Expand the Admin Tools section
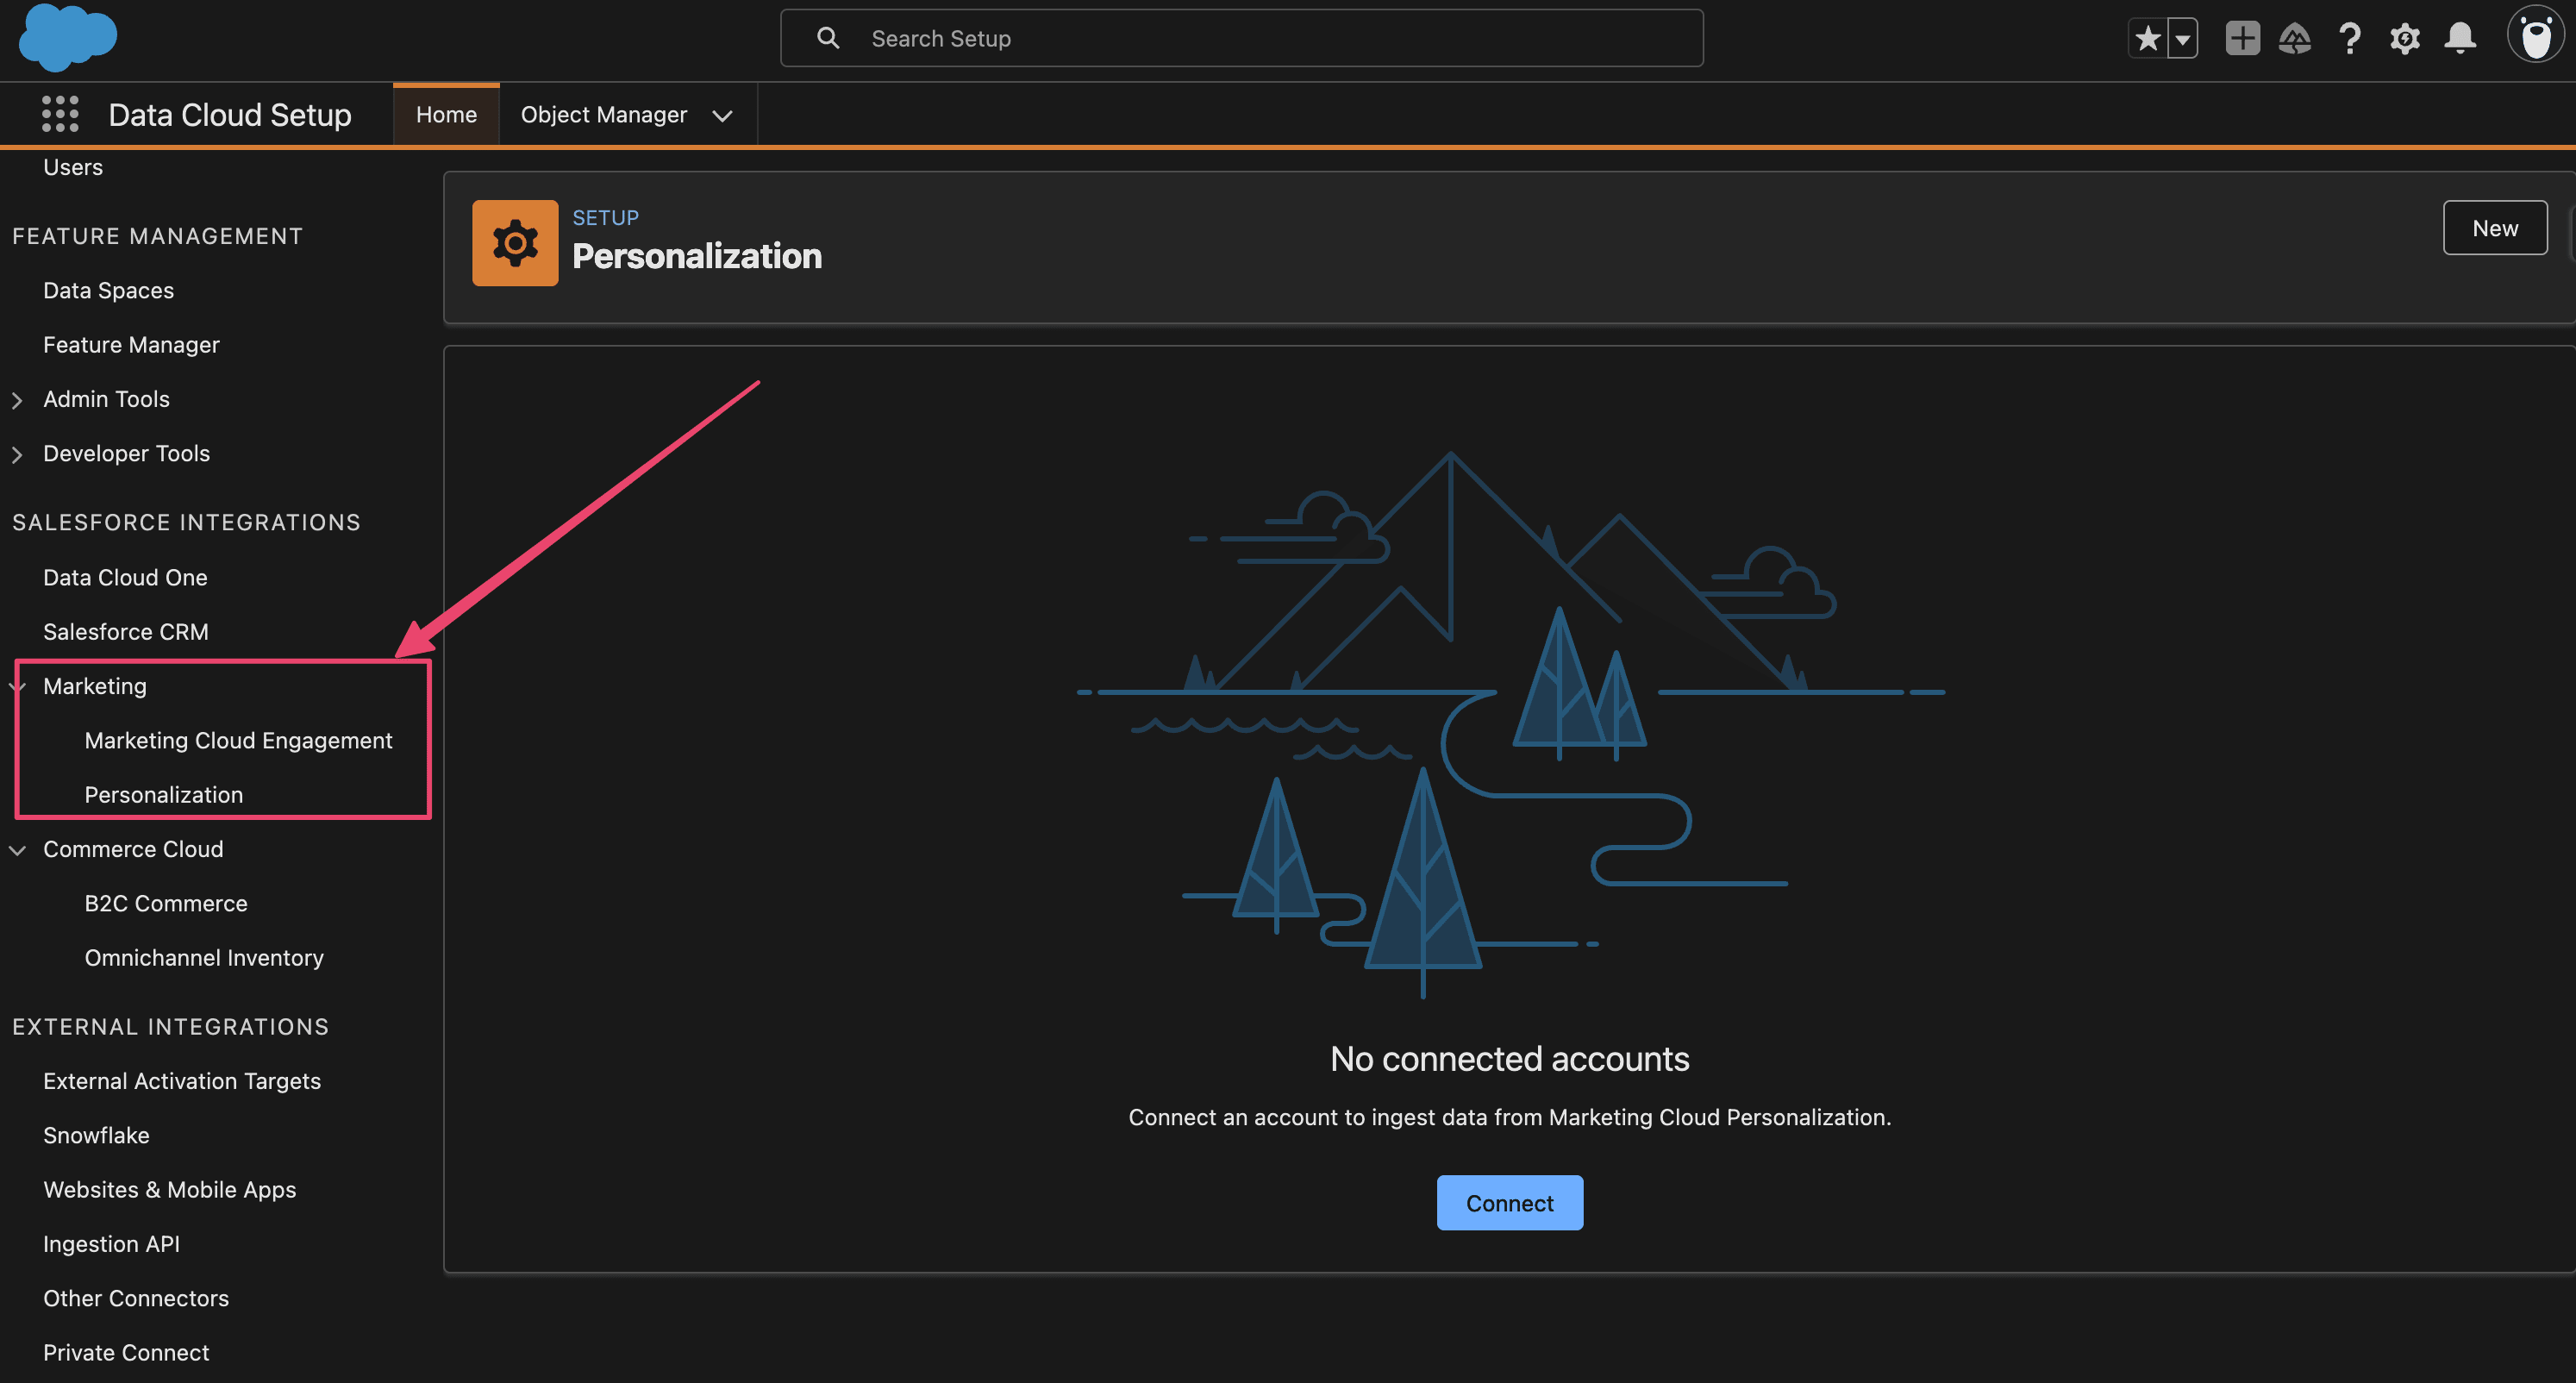The width and height of the screenshot is (2576, 1383). click(17, 400)
